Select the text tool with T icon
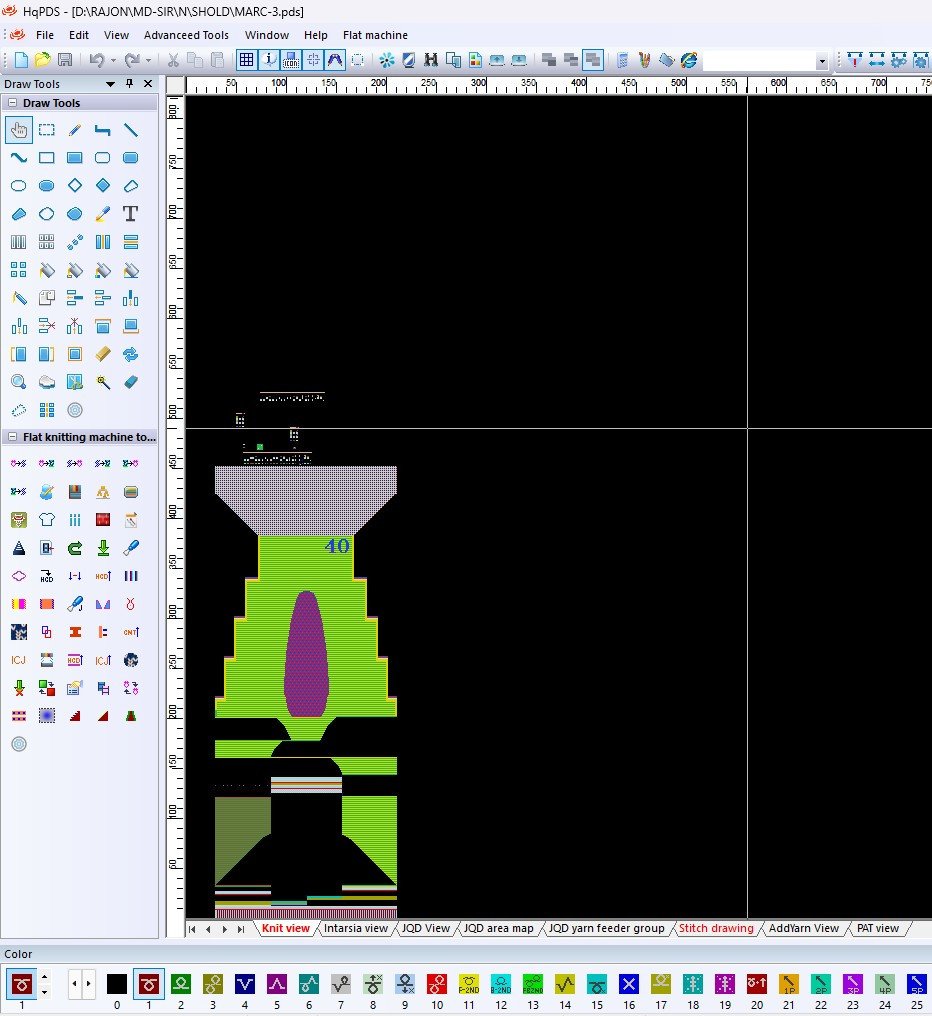The height and width of the screenshot is (1016, 932). [130, 214]
